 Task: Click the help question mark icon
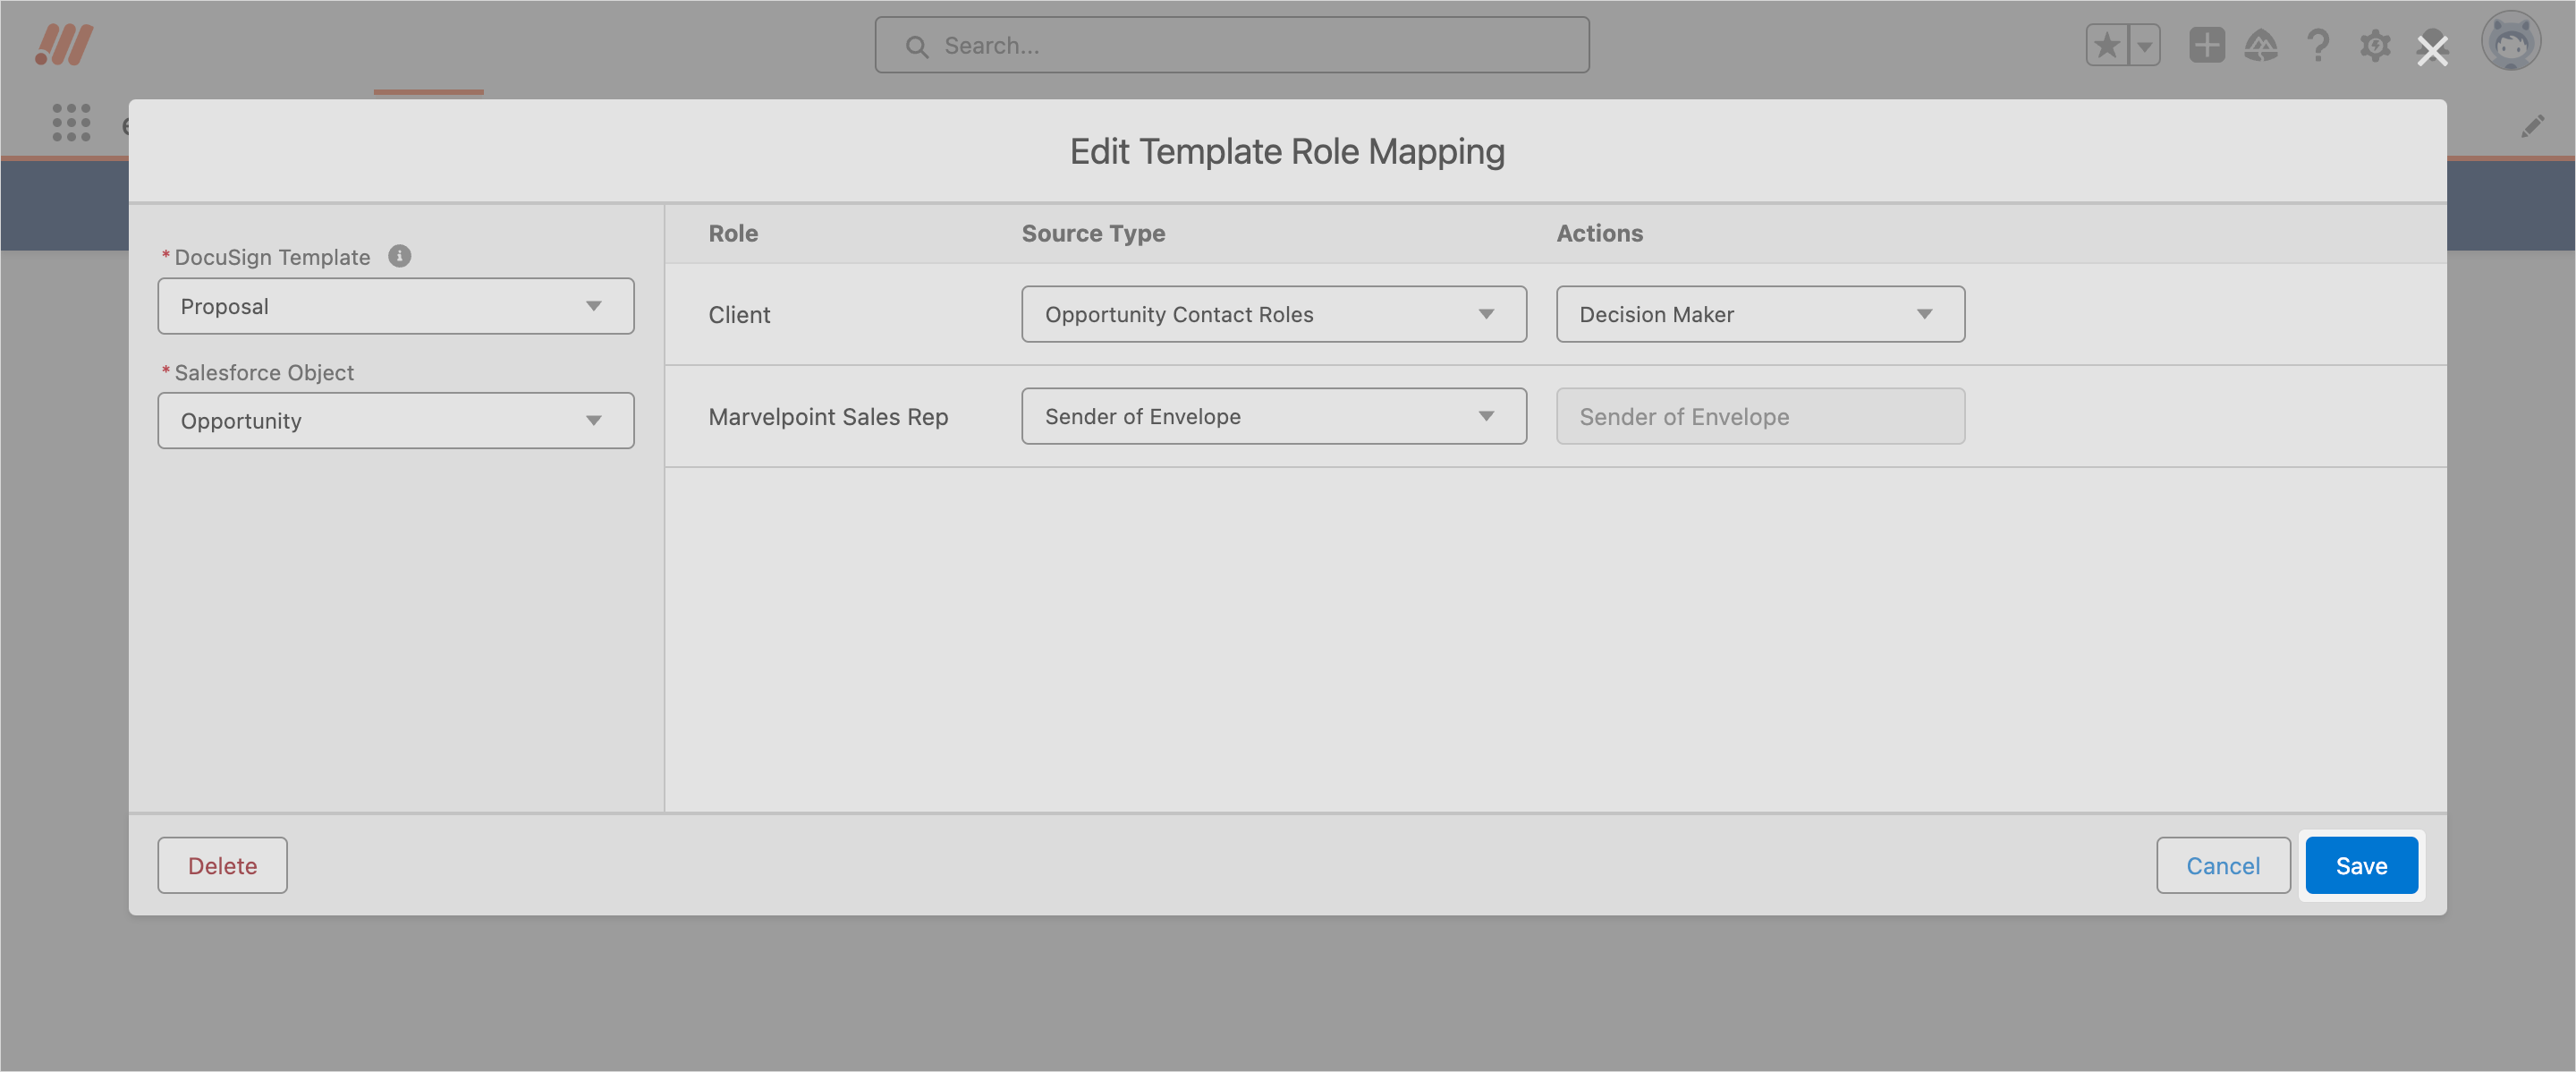click(x=2318, y=45)
